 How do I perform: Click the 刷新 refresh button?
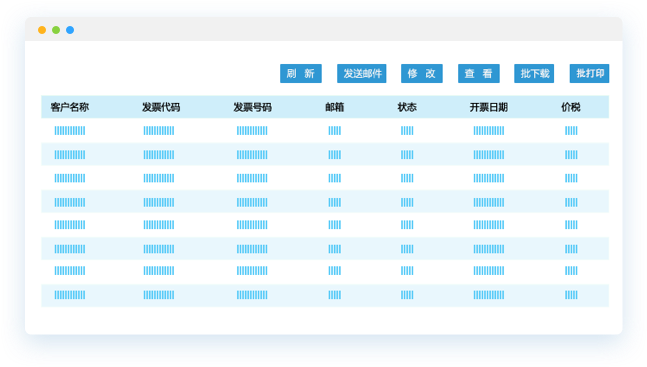300,73
